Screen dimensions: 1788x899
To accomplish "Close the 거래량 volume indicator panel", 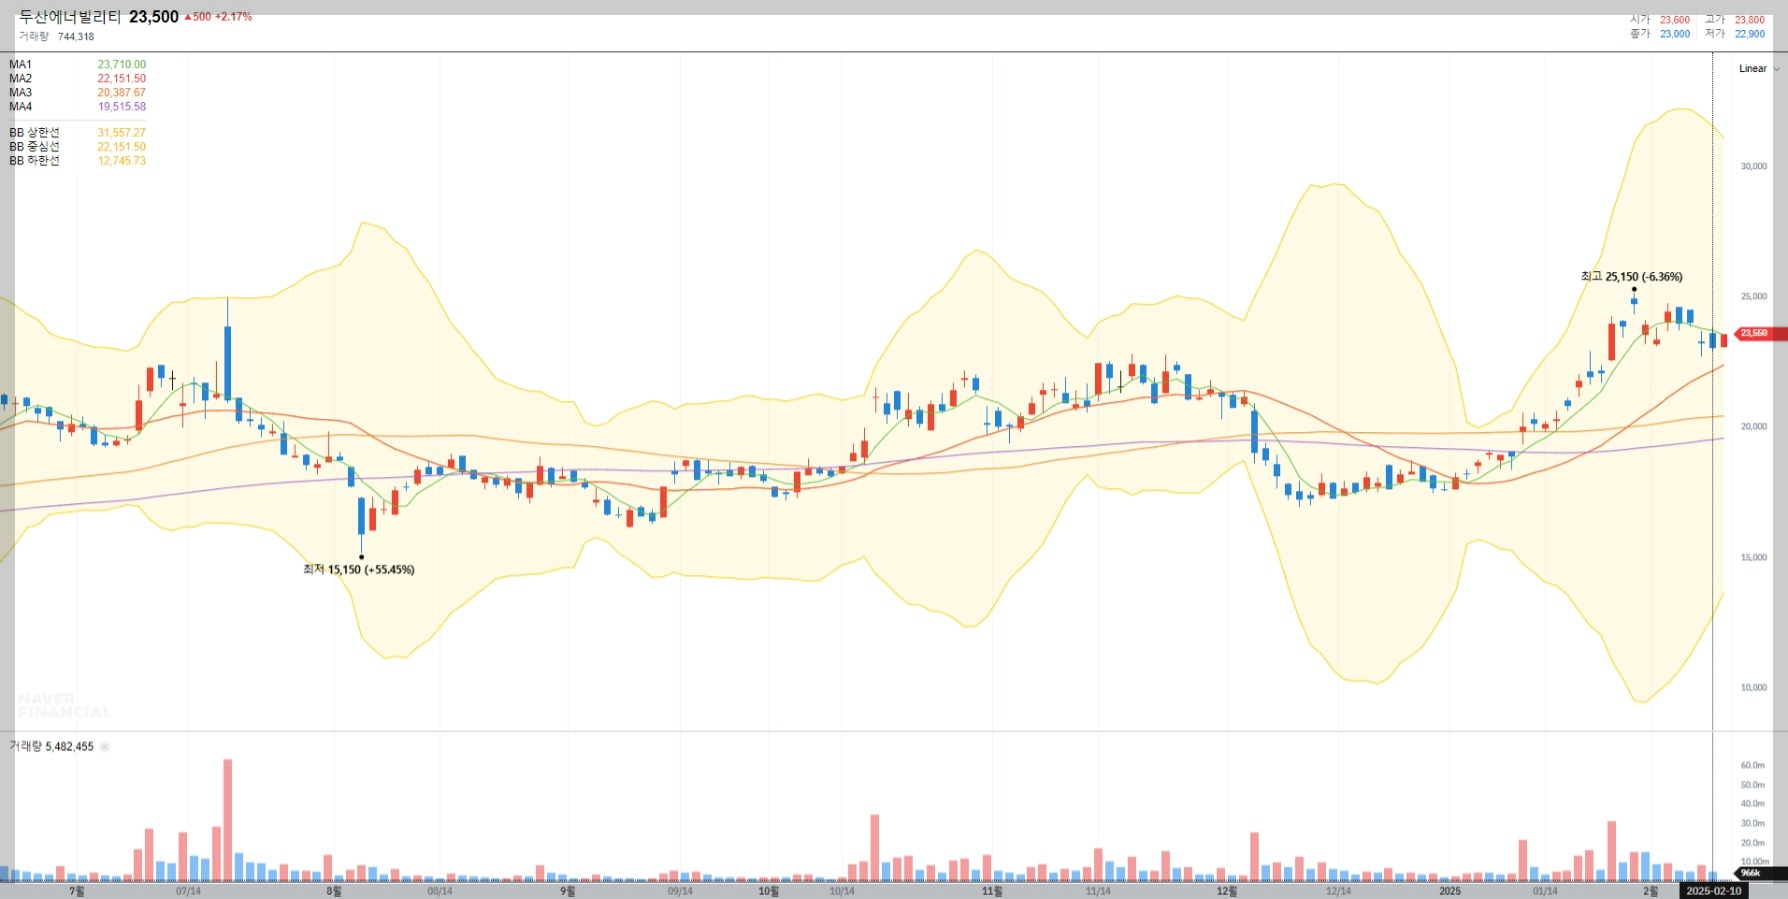I will [105, 747].
